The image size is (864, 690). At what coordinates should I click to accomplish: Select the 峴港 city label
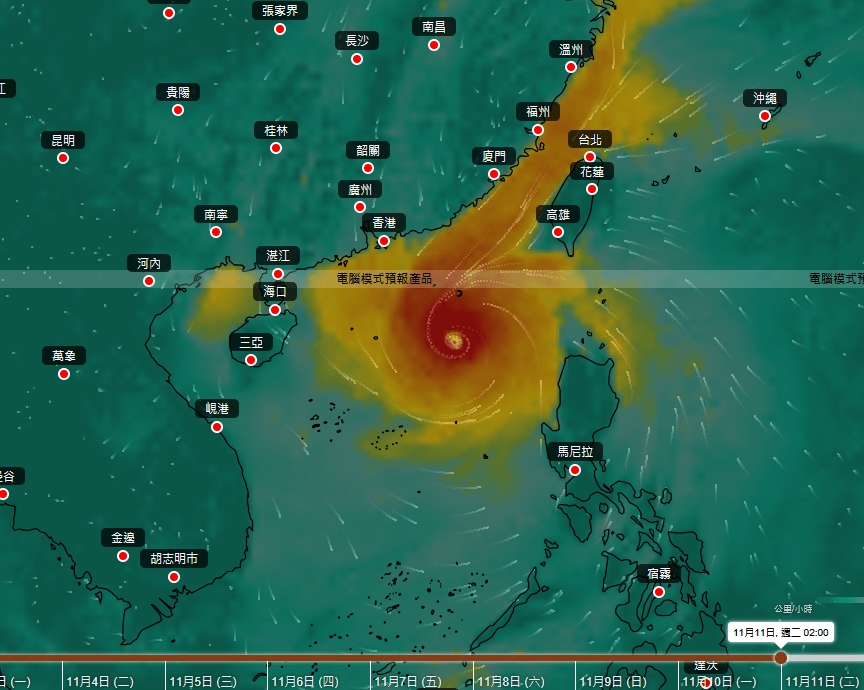point(217,408)
